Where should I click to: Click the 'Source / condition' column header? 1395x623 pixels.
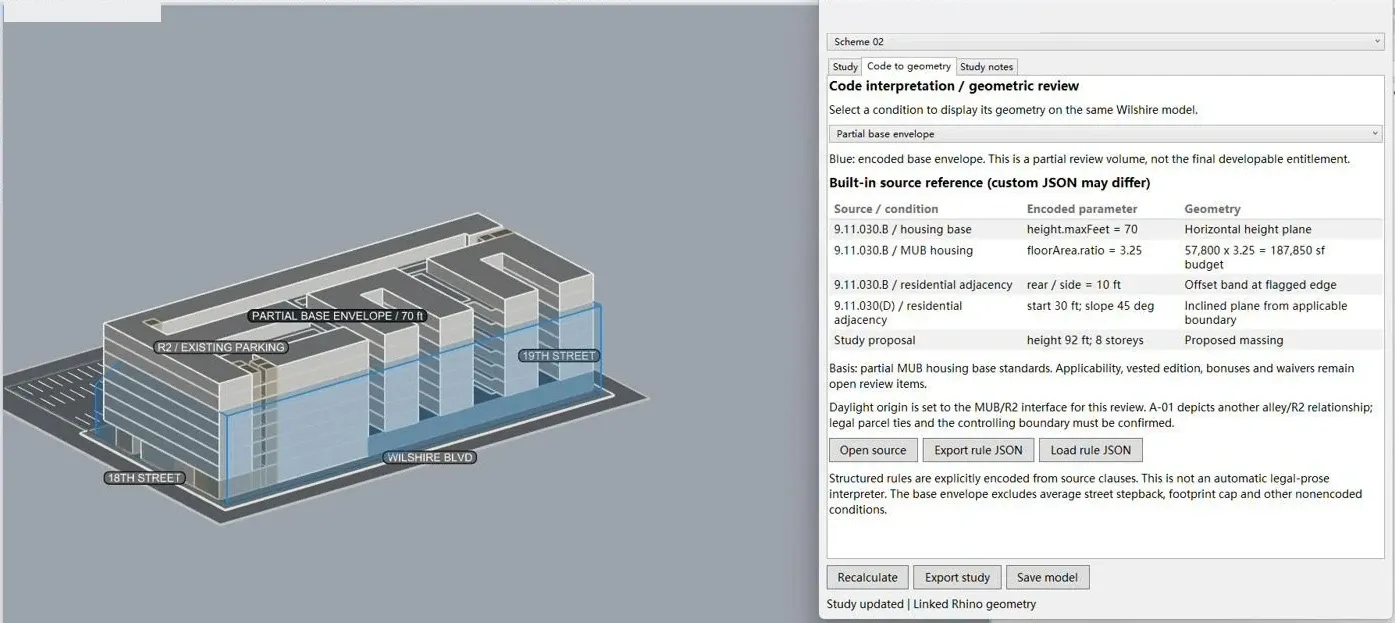click(x=886, y=209)
